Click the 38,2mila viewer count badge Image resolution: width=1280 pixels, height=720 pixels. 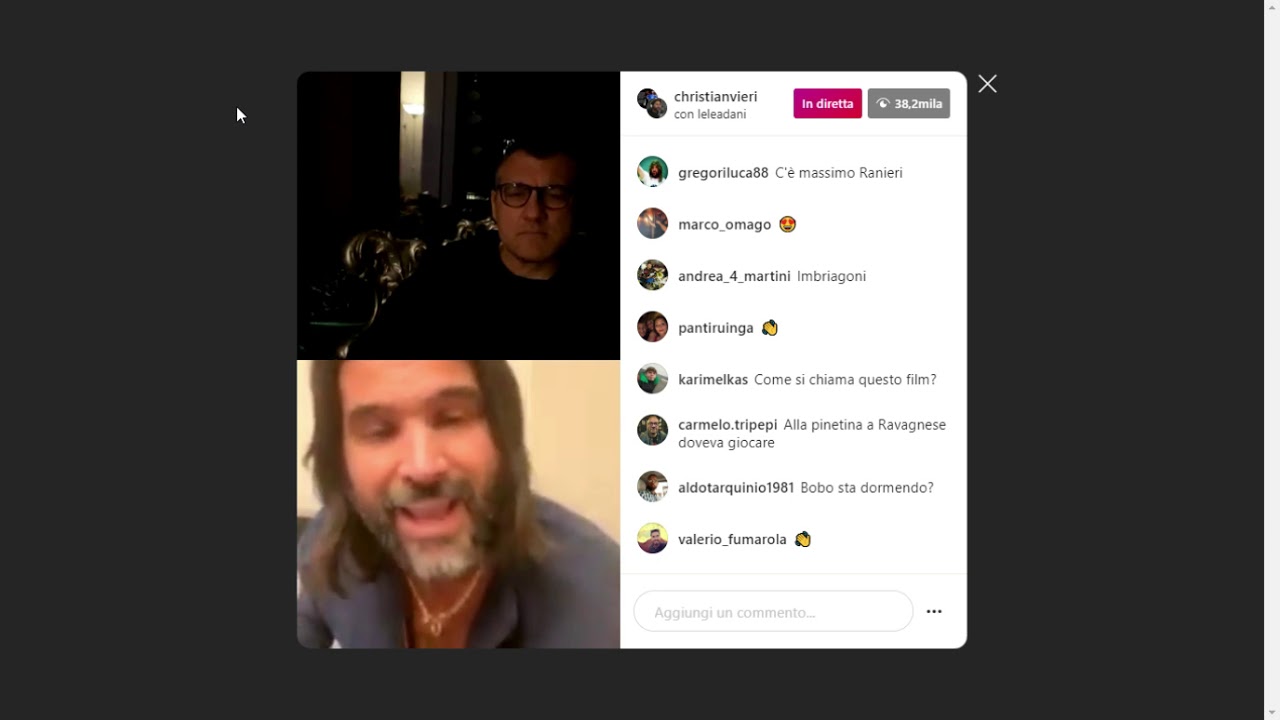coord(908,103)
